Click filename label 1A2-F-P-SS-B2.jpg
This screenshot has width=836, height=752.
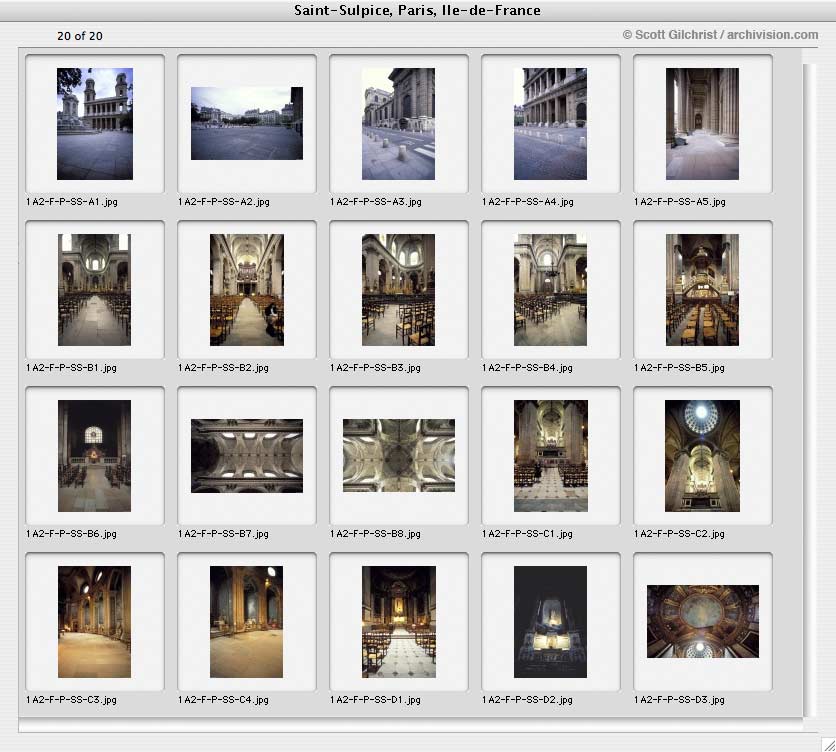(x=223, y=367)
